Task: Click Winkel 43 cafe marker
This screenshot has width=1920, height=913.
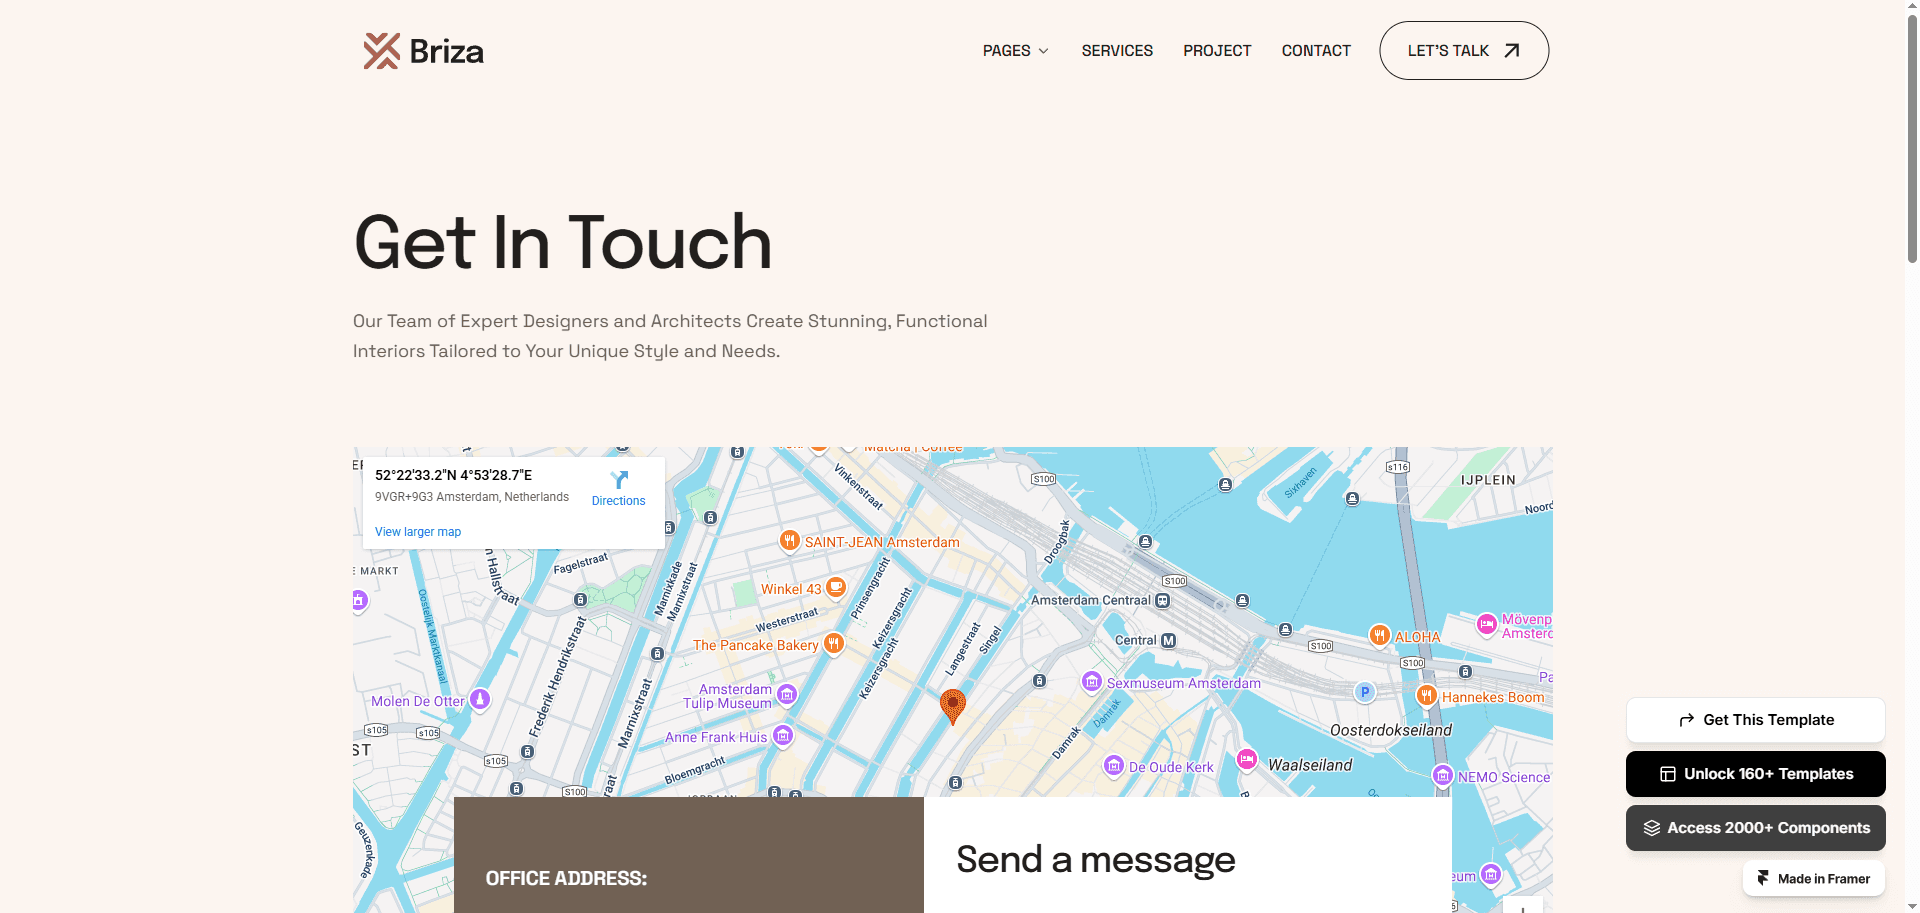Action: [x=836, y=588]
